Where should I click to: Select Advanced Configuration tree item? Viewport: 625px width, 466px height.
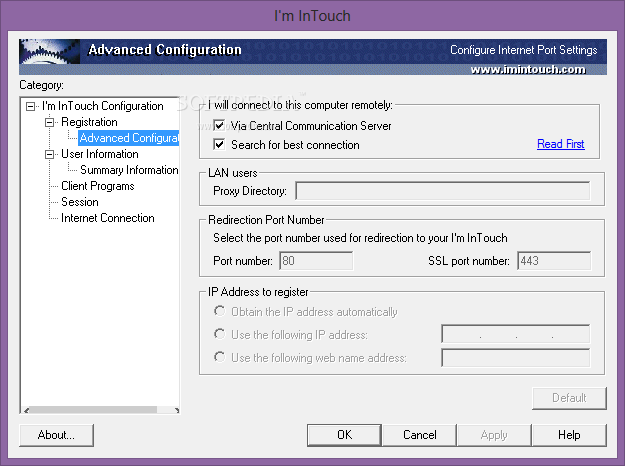(129, 138)
